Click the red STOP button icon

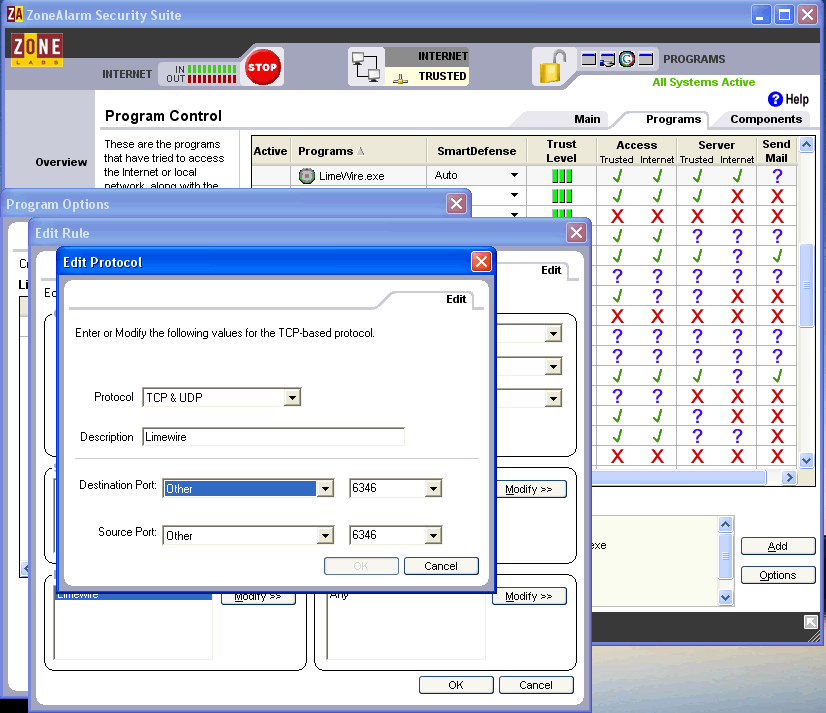point(262,68)
